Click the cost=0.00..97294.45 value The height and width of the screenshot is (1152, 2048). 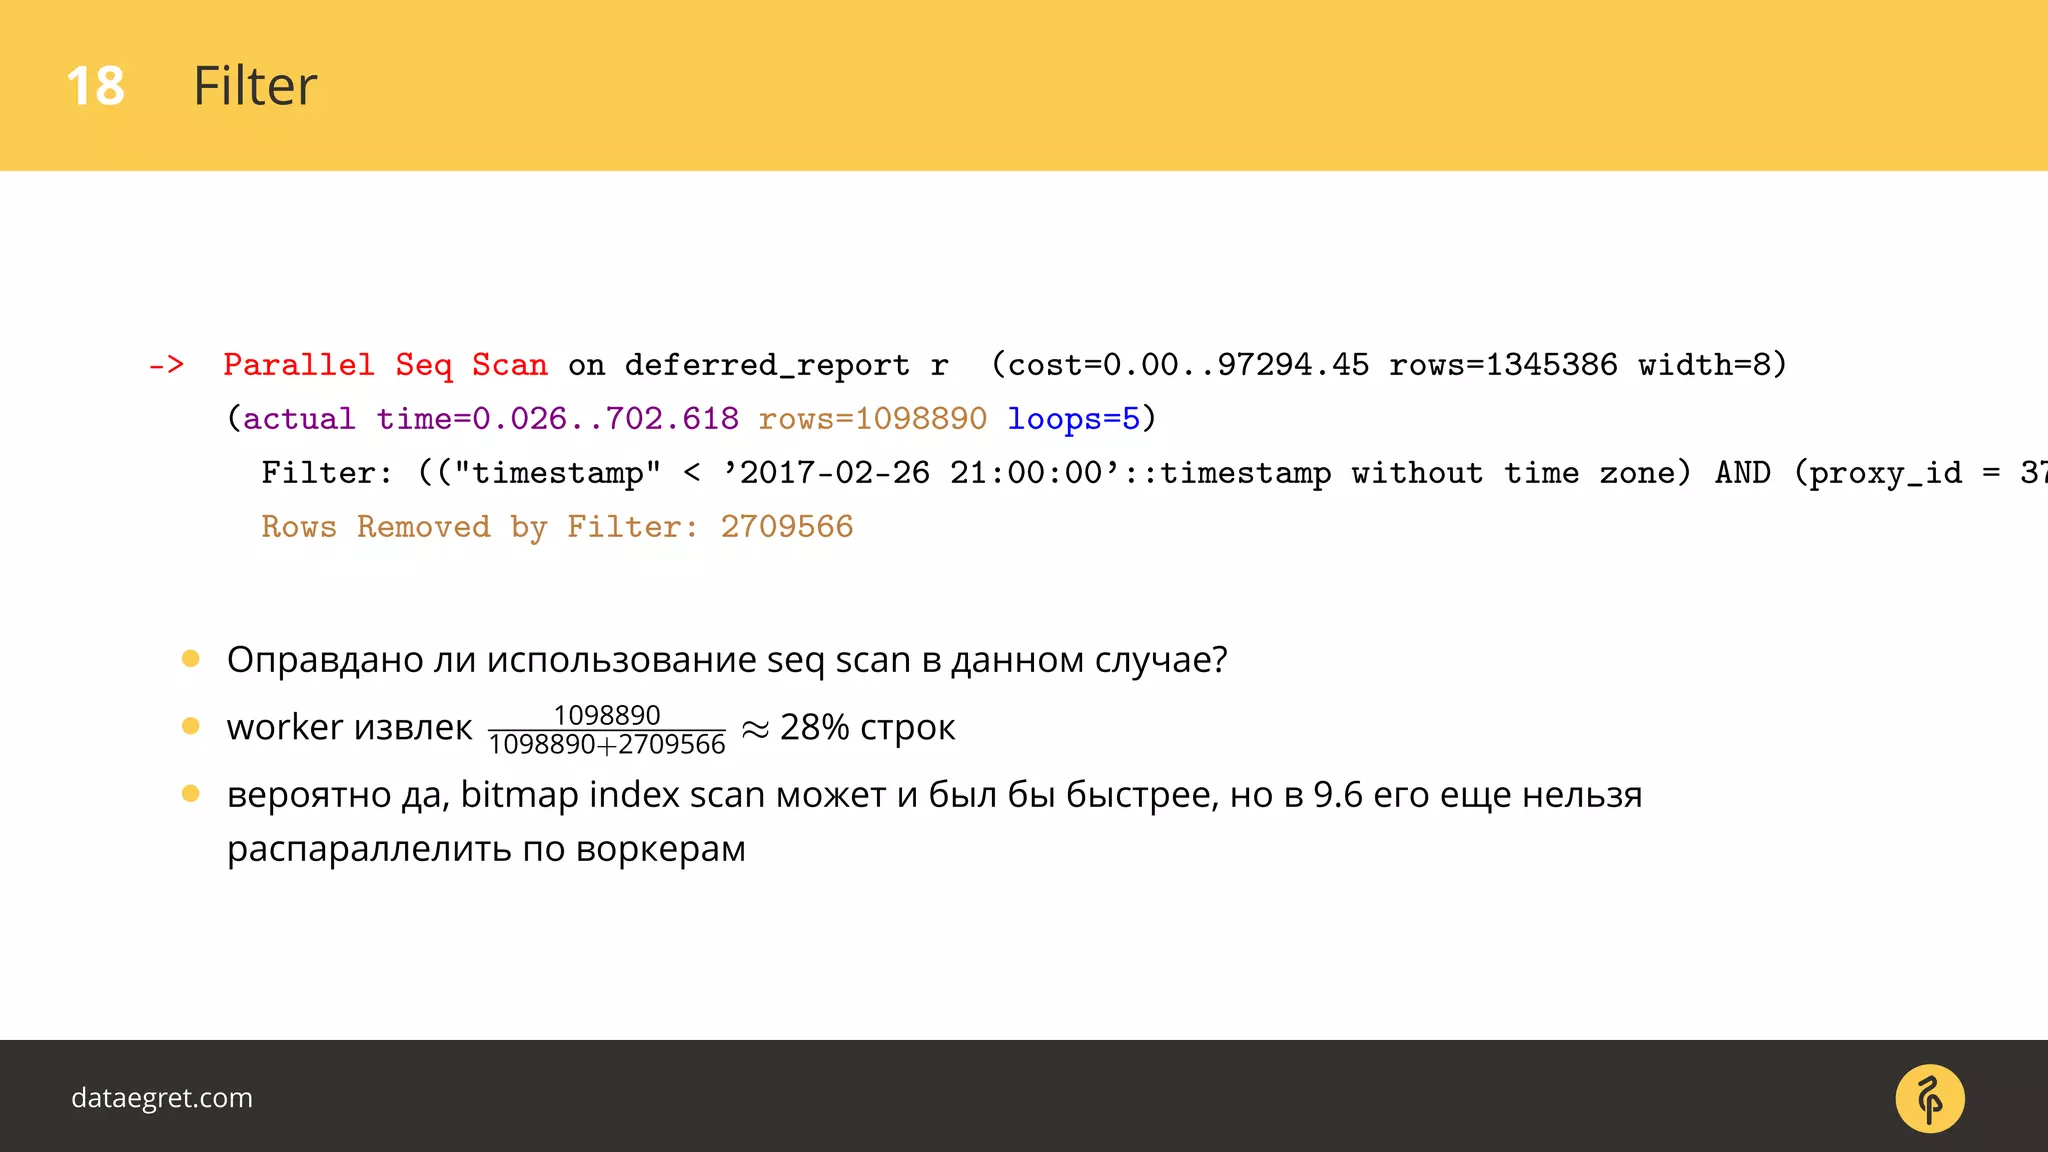1188,365
